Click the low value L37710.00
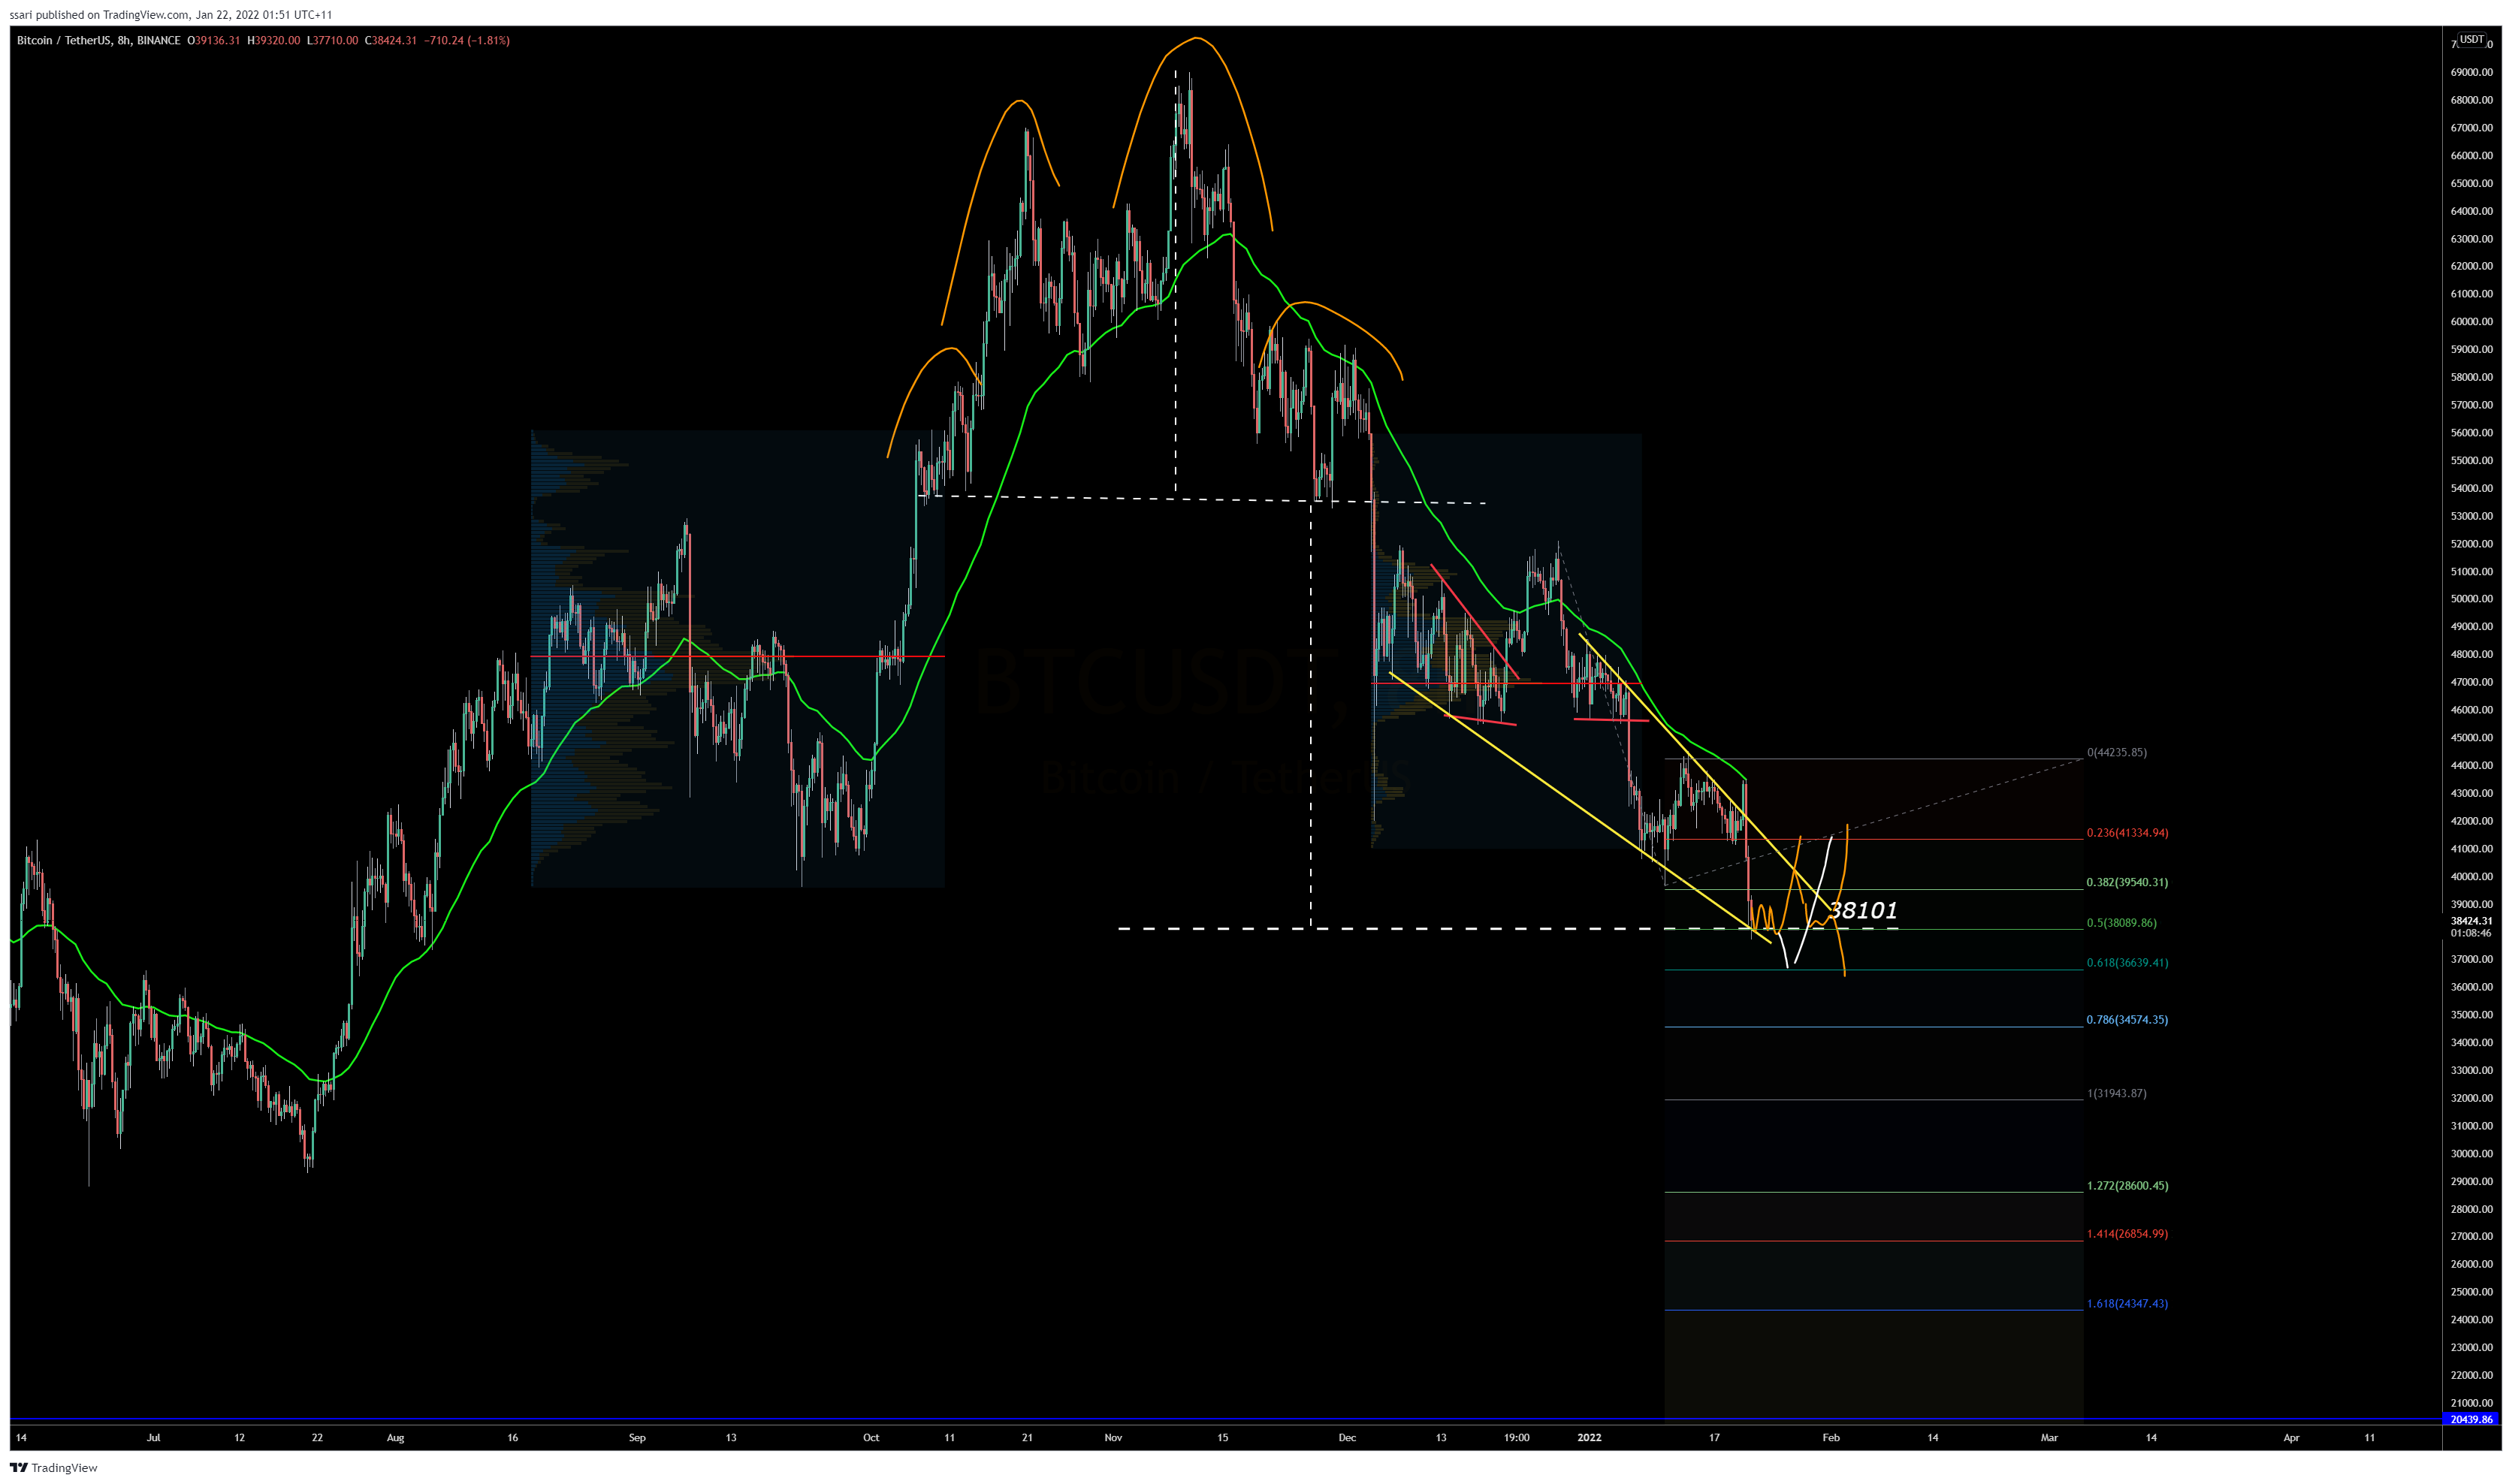 [x=332, y=40]
